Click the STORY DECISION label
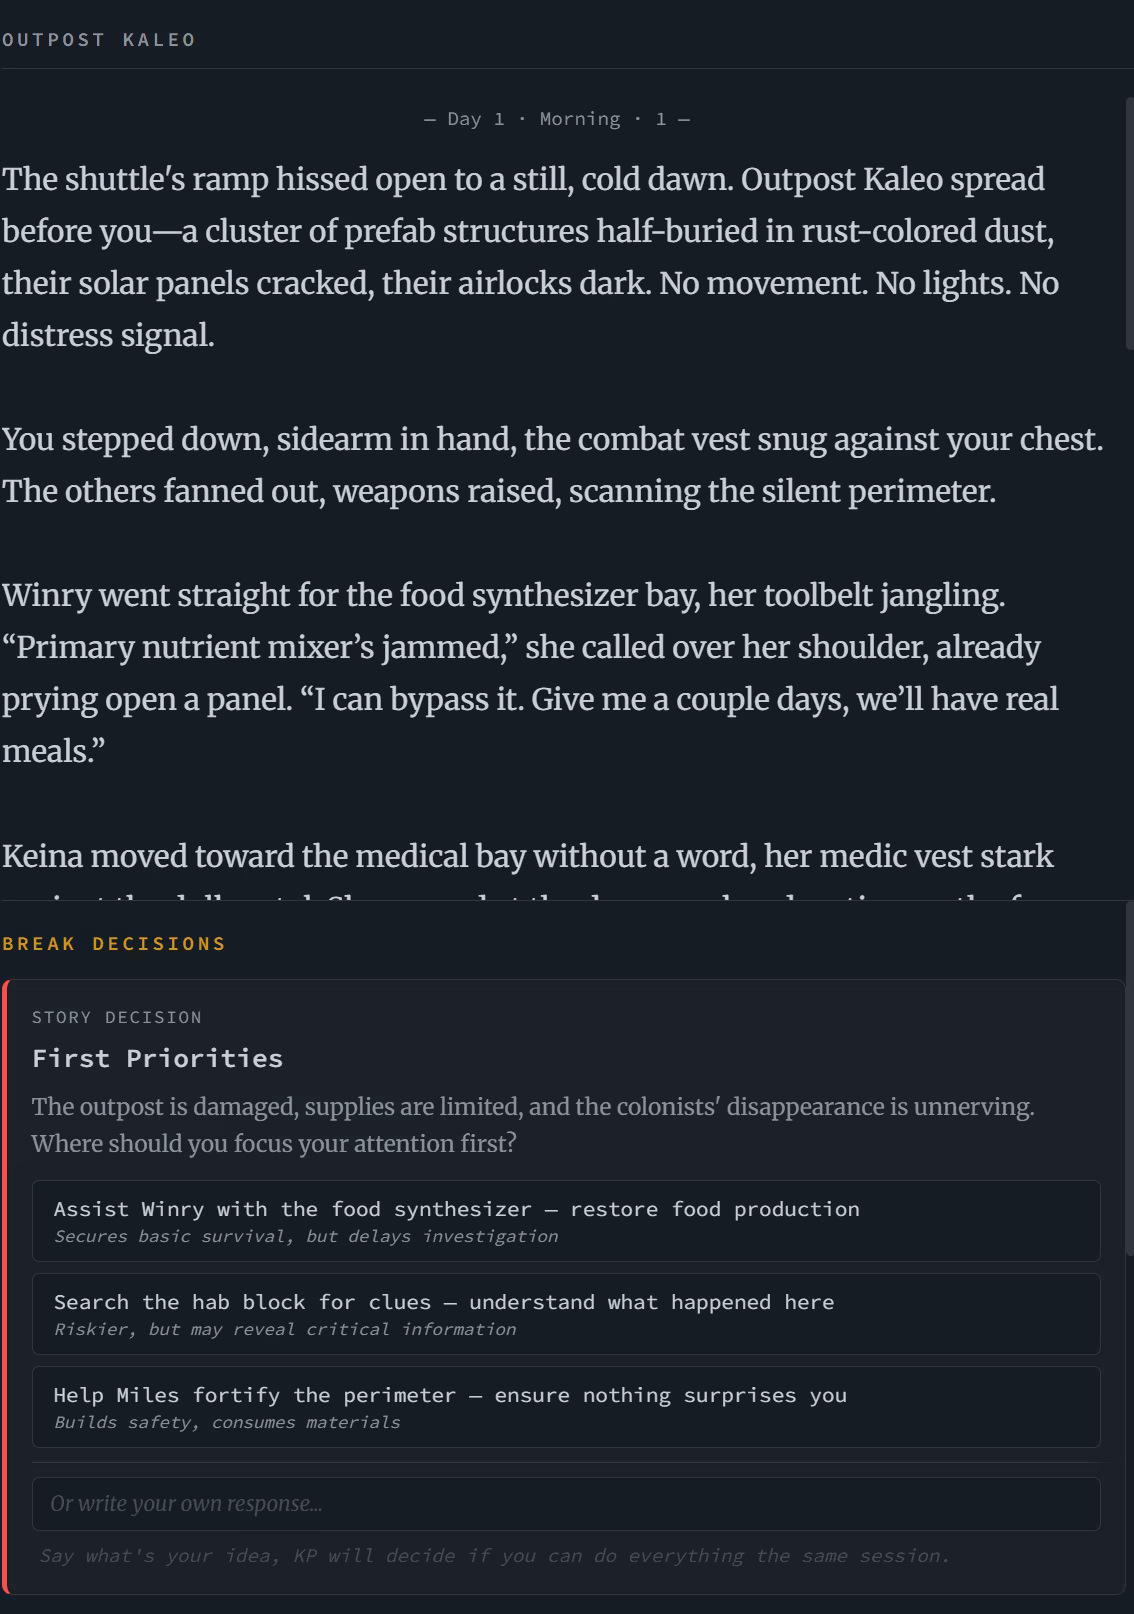Image resolution: width=1134 pixels, height=1614 pixels. [117, 1017]
